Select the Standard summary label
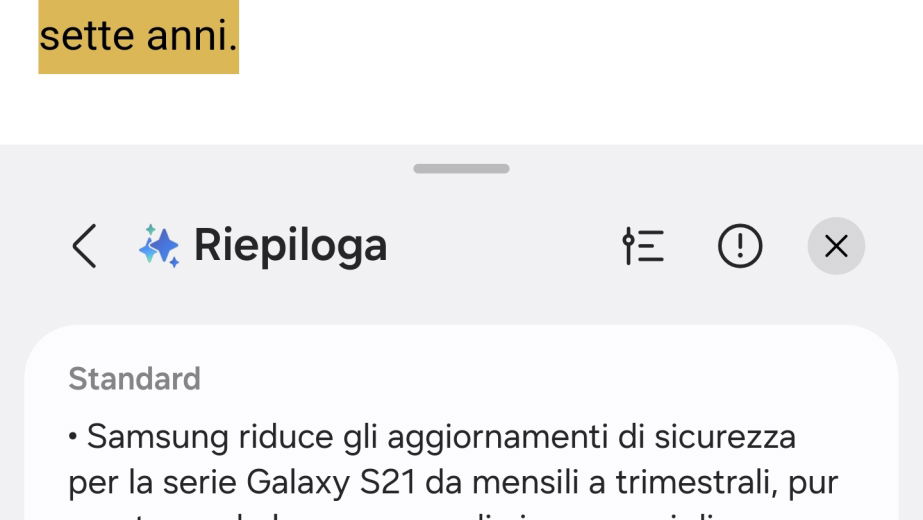 coord(134,379)
